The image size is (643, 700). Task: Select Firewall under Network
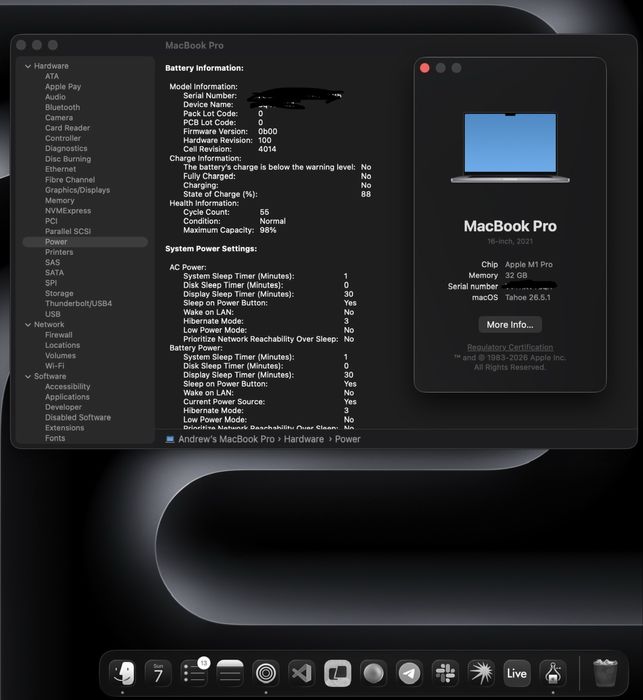click(58, 335)
